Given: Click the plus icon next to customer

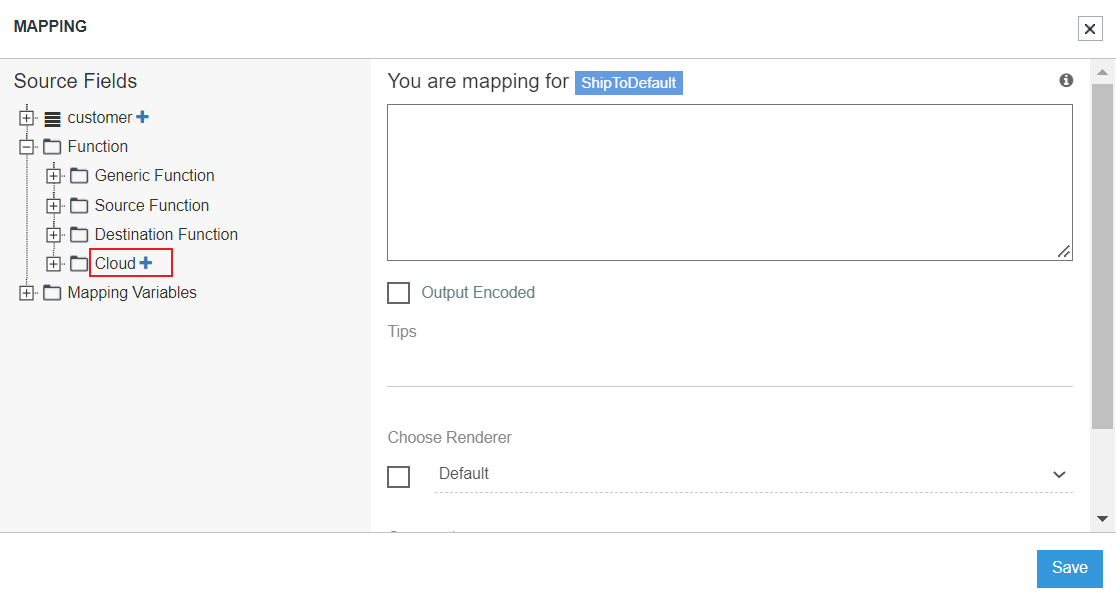Looking at the screenshot, I should click(142, 117).
